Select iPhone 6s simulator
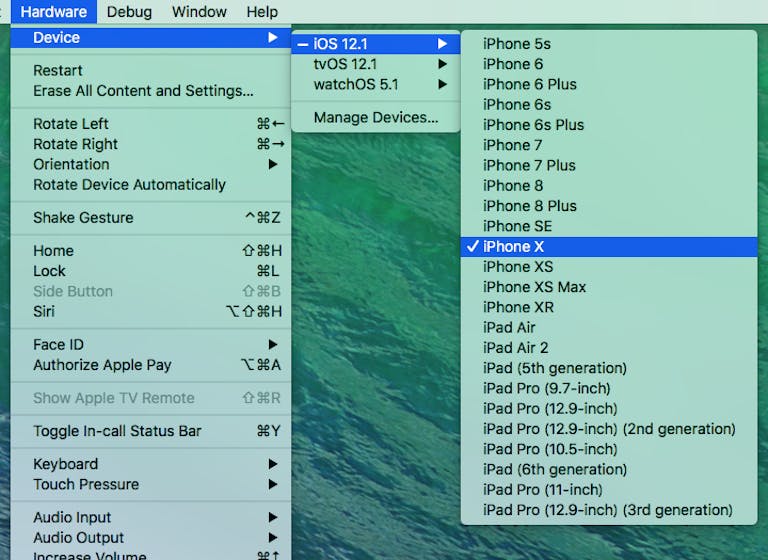The height and width of the screenshot is (560, 768). 609,105
